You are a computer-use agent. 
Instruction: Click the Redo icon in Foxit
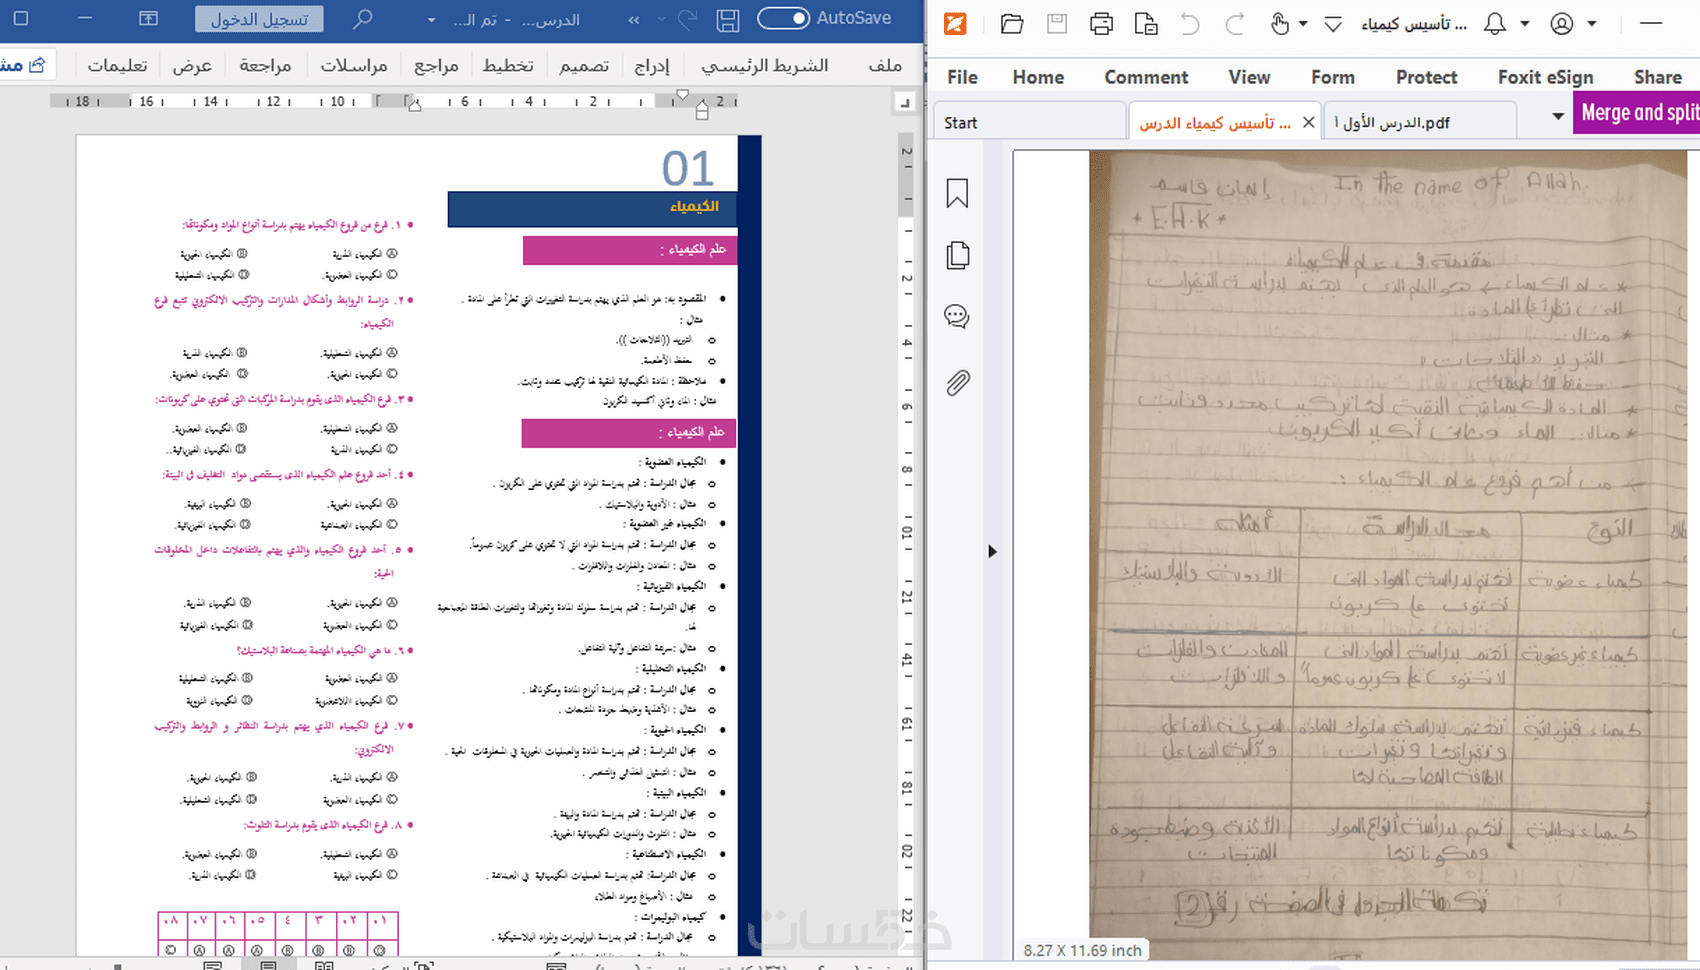(1235, 23)
